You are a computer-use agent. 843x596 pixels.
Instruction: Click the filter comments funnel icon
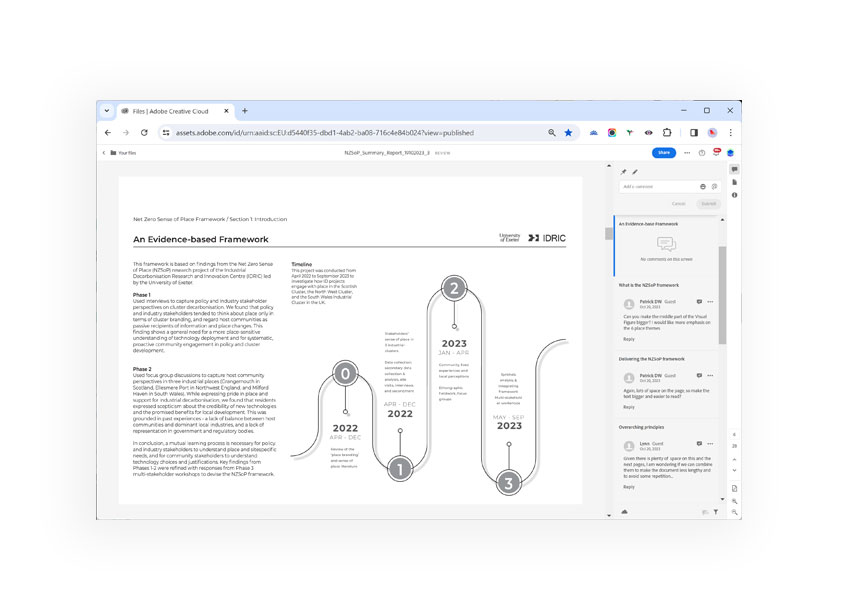715,511
